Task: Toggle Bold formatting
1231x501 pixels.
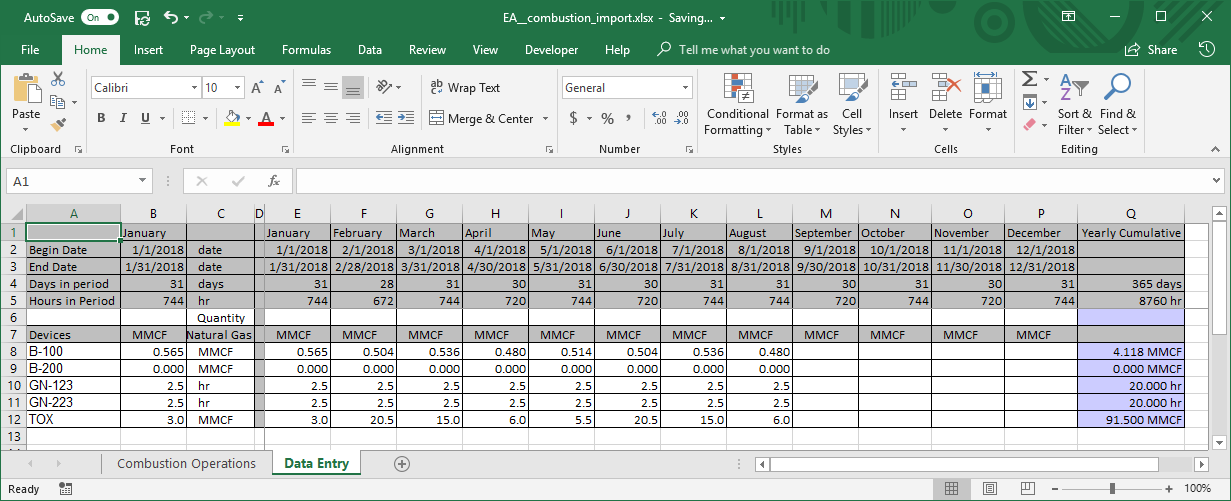Action: [101, 118]
